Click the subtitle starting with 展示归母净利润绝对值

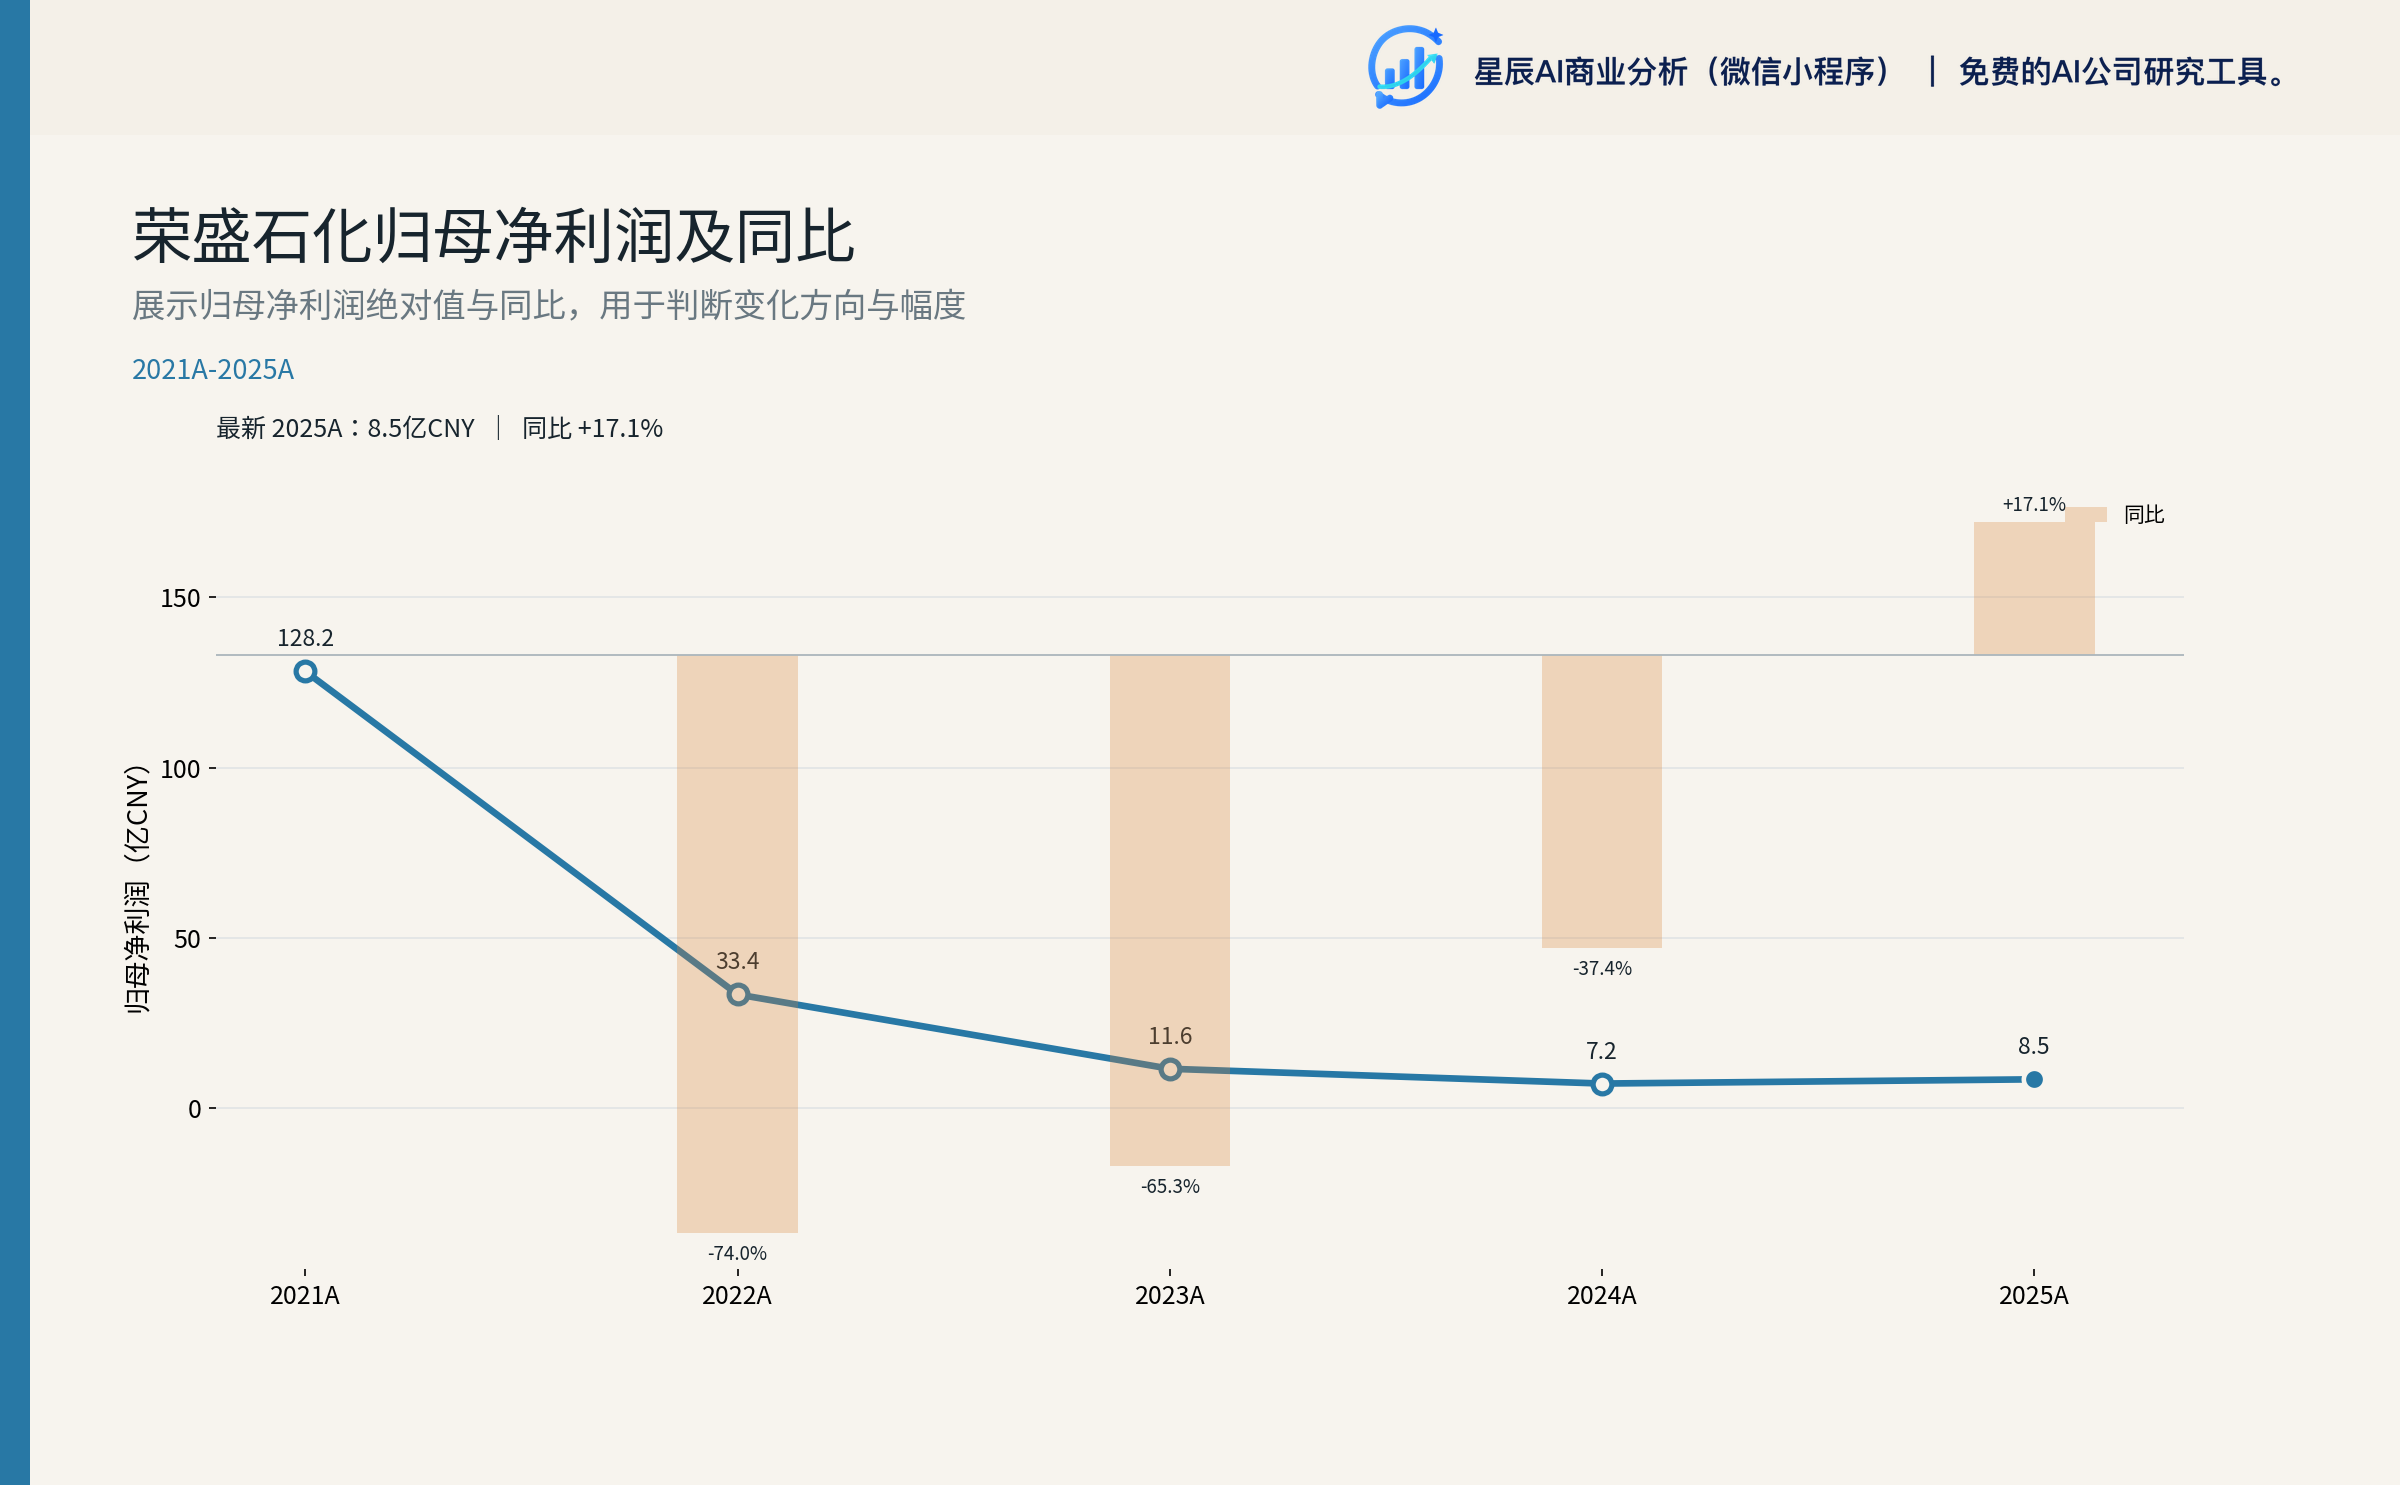(549, 305)
